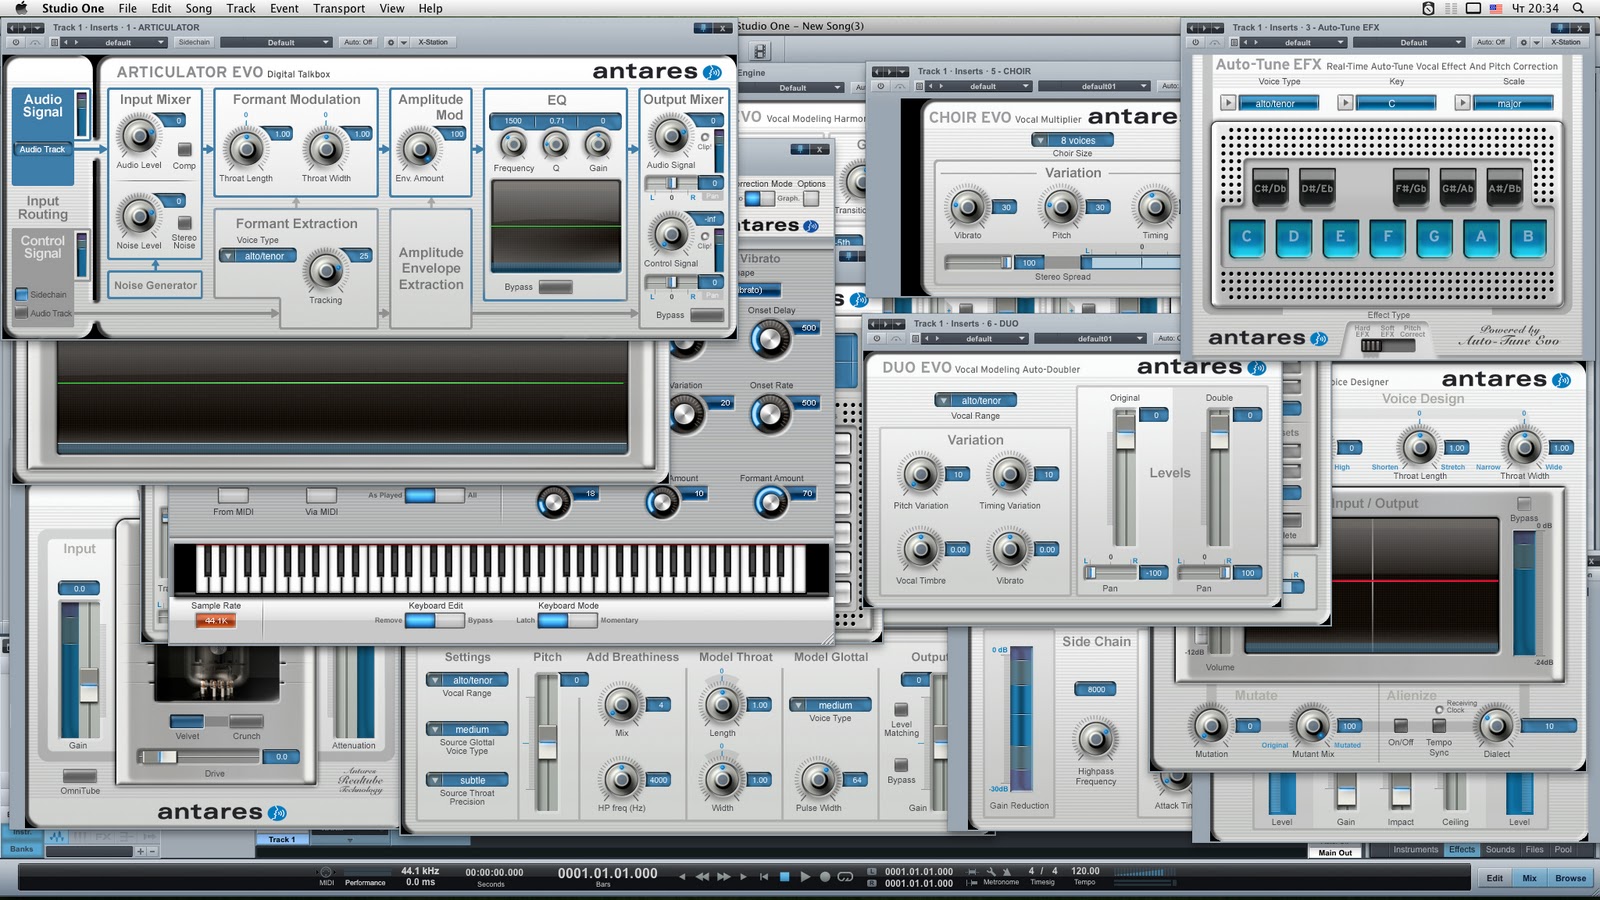Screen dimensions: 1600x900
Task: Open the File menu
Action: point(128,8)
